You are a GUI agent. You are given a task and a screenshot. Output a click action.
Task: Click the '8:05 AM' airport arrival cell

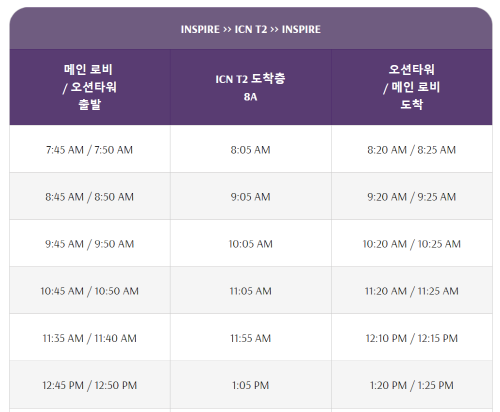(251, 149)
